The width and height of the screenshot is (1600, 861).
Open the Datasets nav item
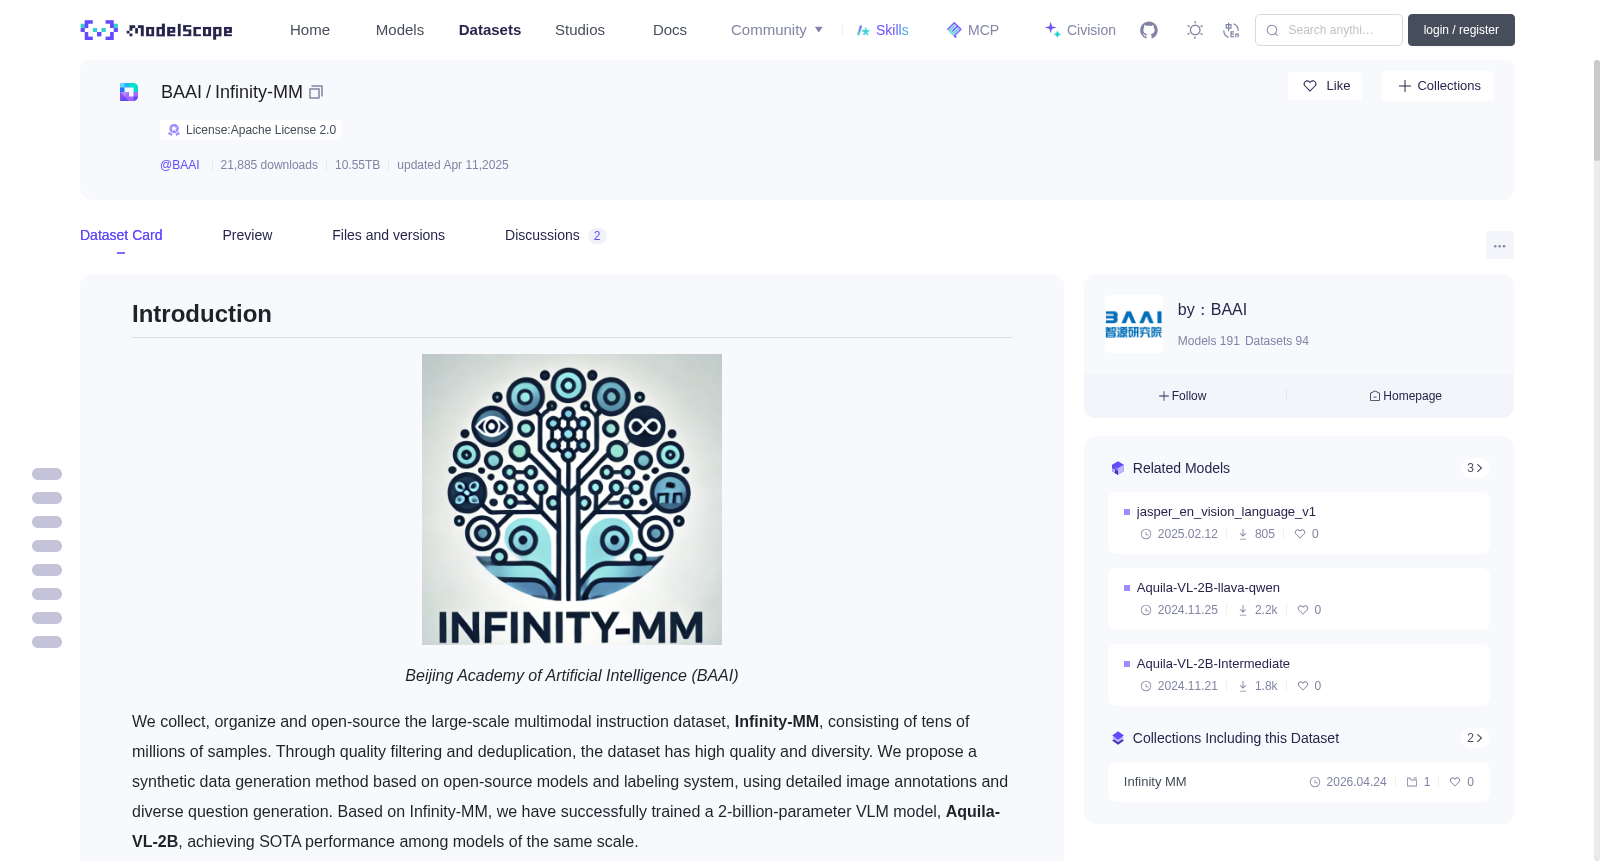pos(490,30)
